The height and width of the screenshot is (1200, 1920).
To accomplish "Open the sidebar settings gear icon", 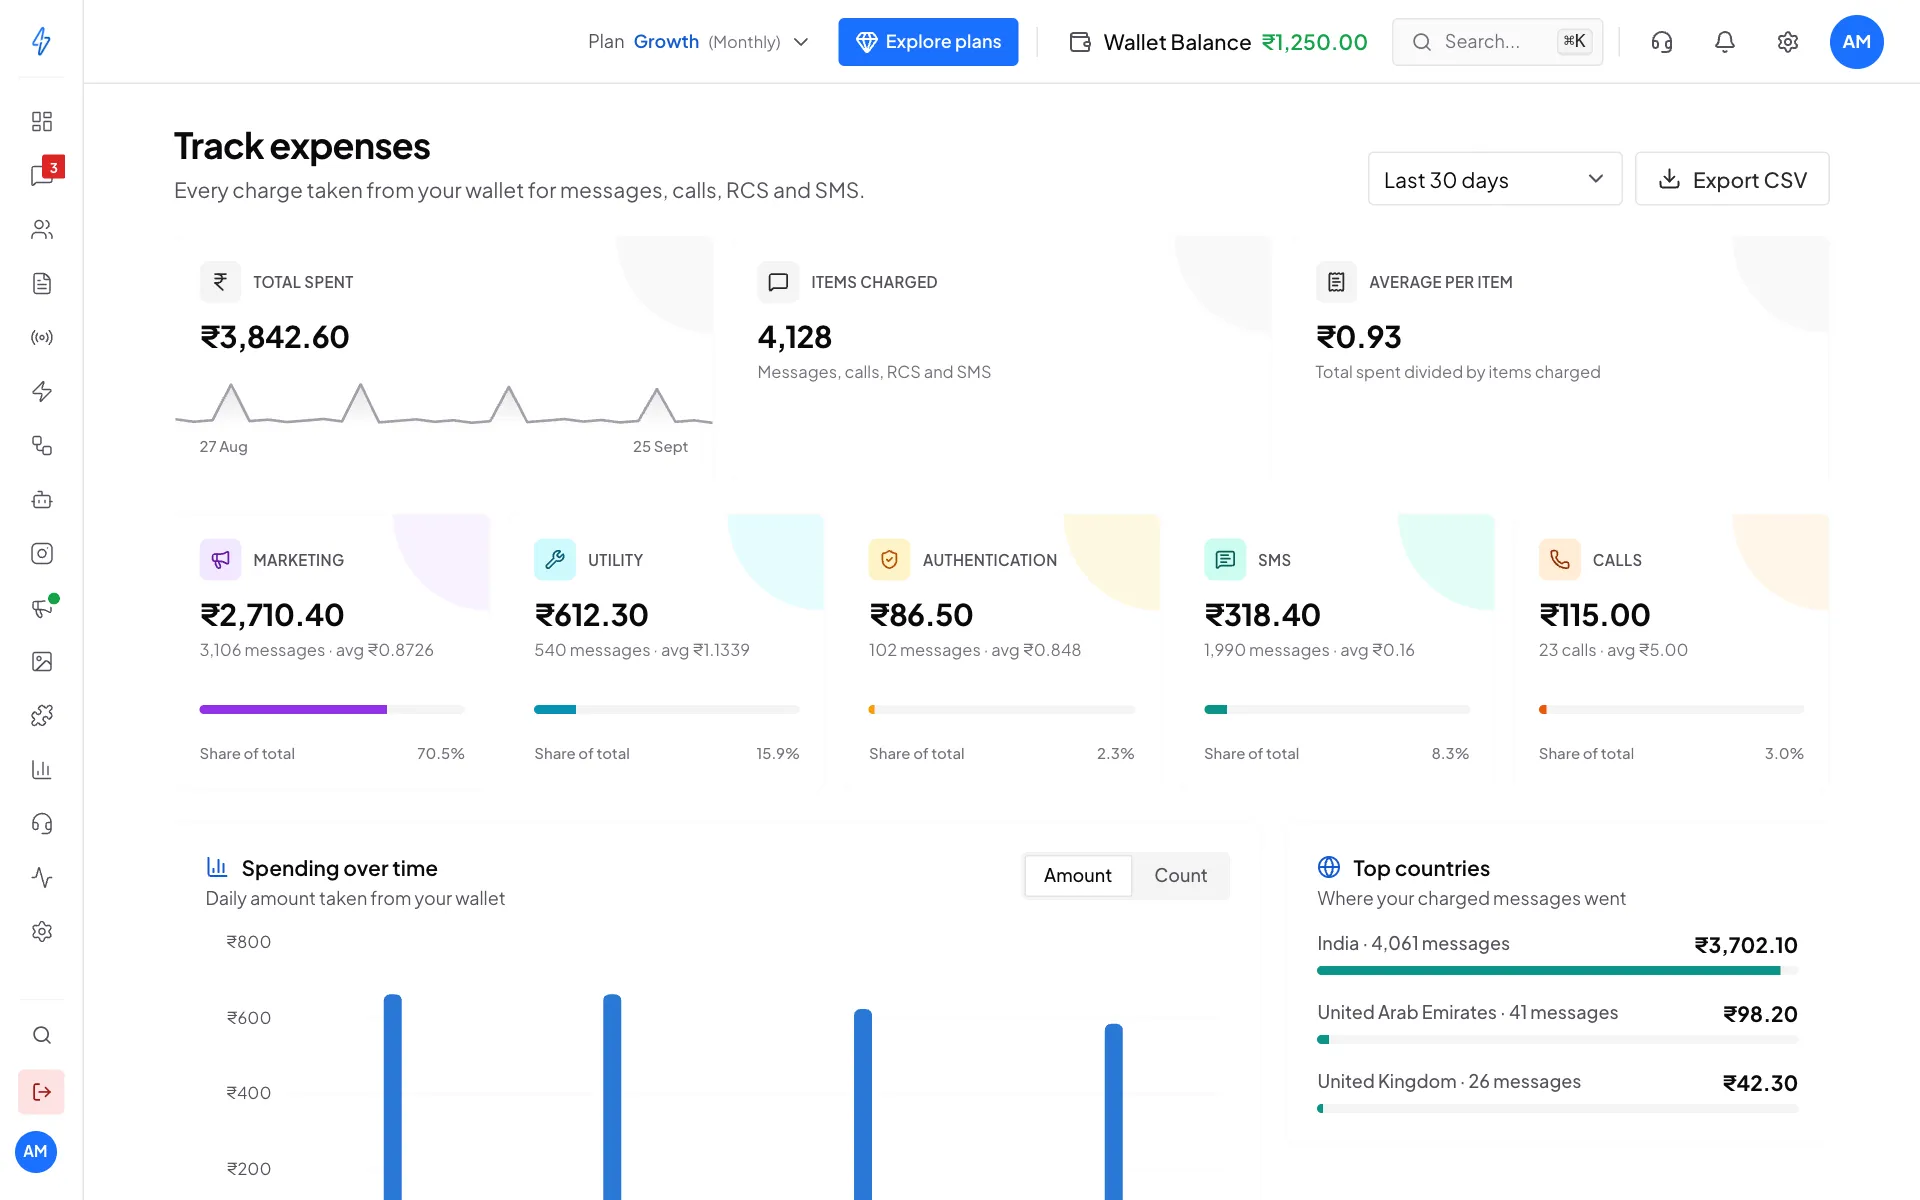I will tap(41, 931).
